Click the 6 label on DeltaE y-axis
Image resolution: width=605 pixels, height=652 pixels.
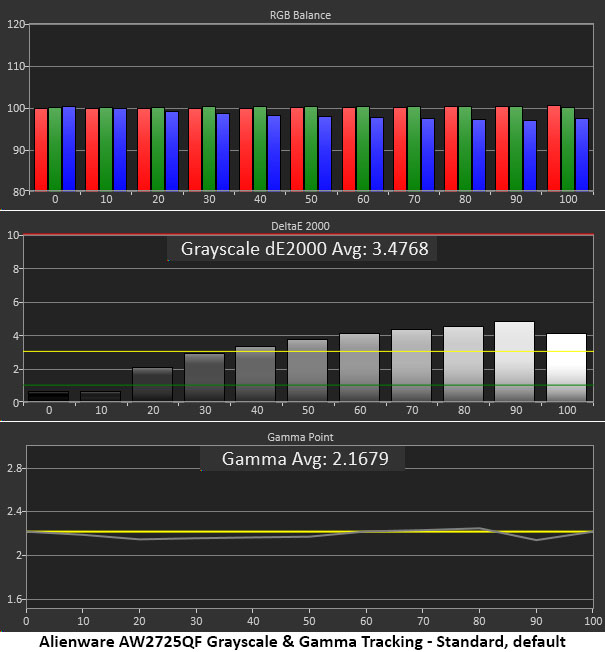point(16,302)
